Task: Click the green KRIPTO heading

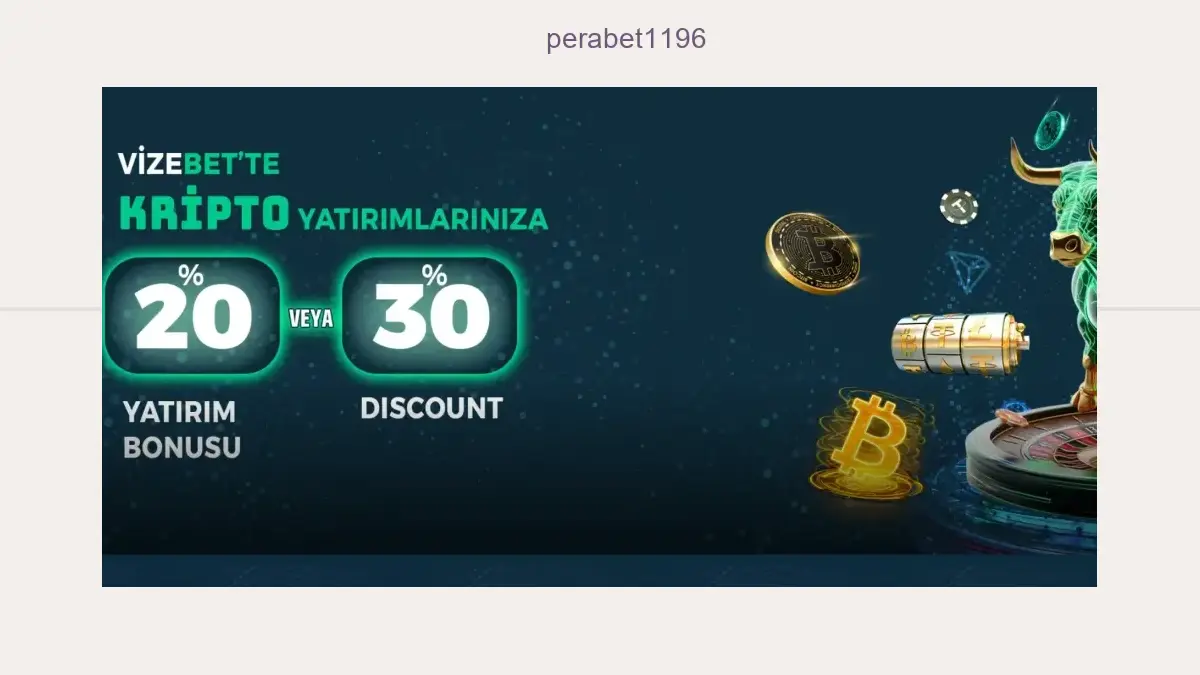Action: pyautogui.click(x=204, y=213)
